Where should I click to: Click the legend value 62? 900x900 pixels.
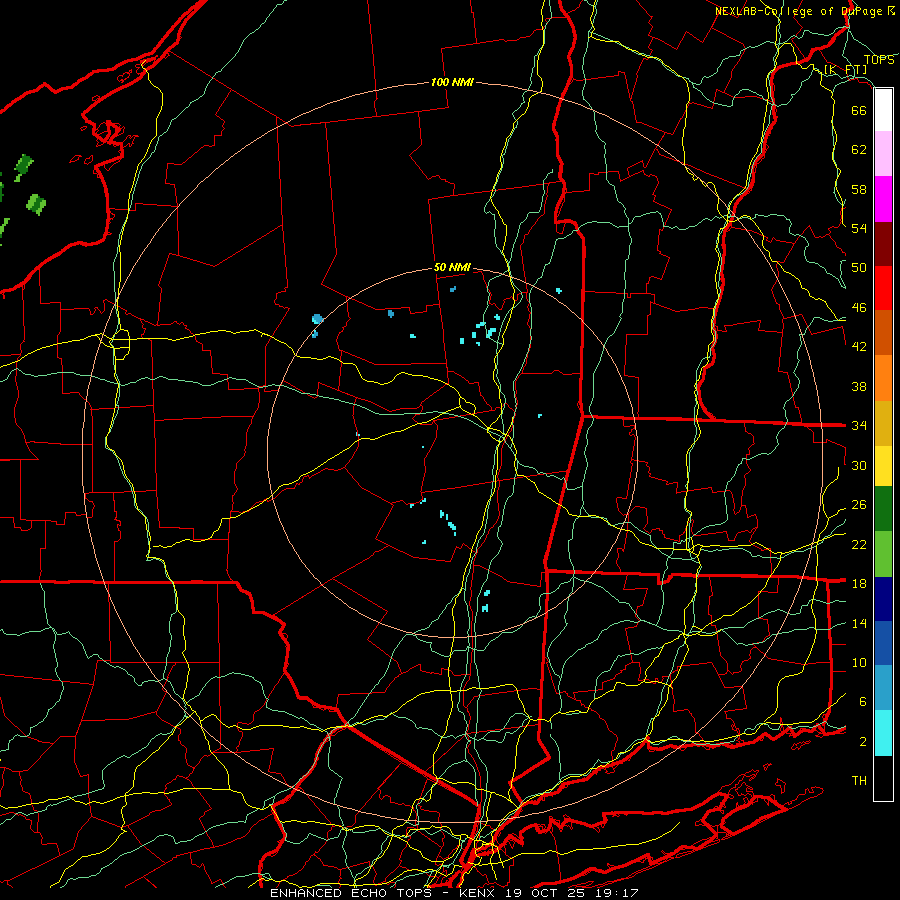(x=859, y=150)
